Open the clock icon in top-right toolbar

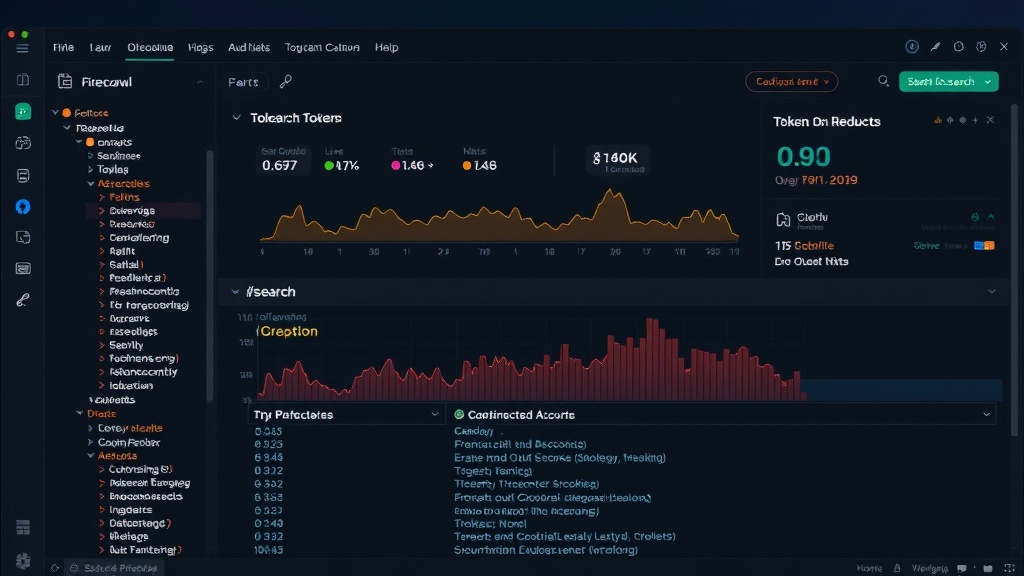click(x=958, y=46)
